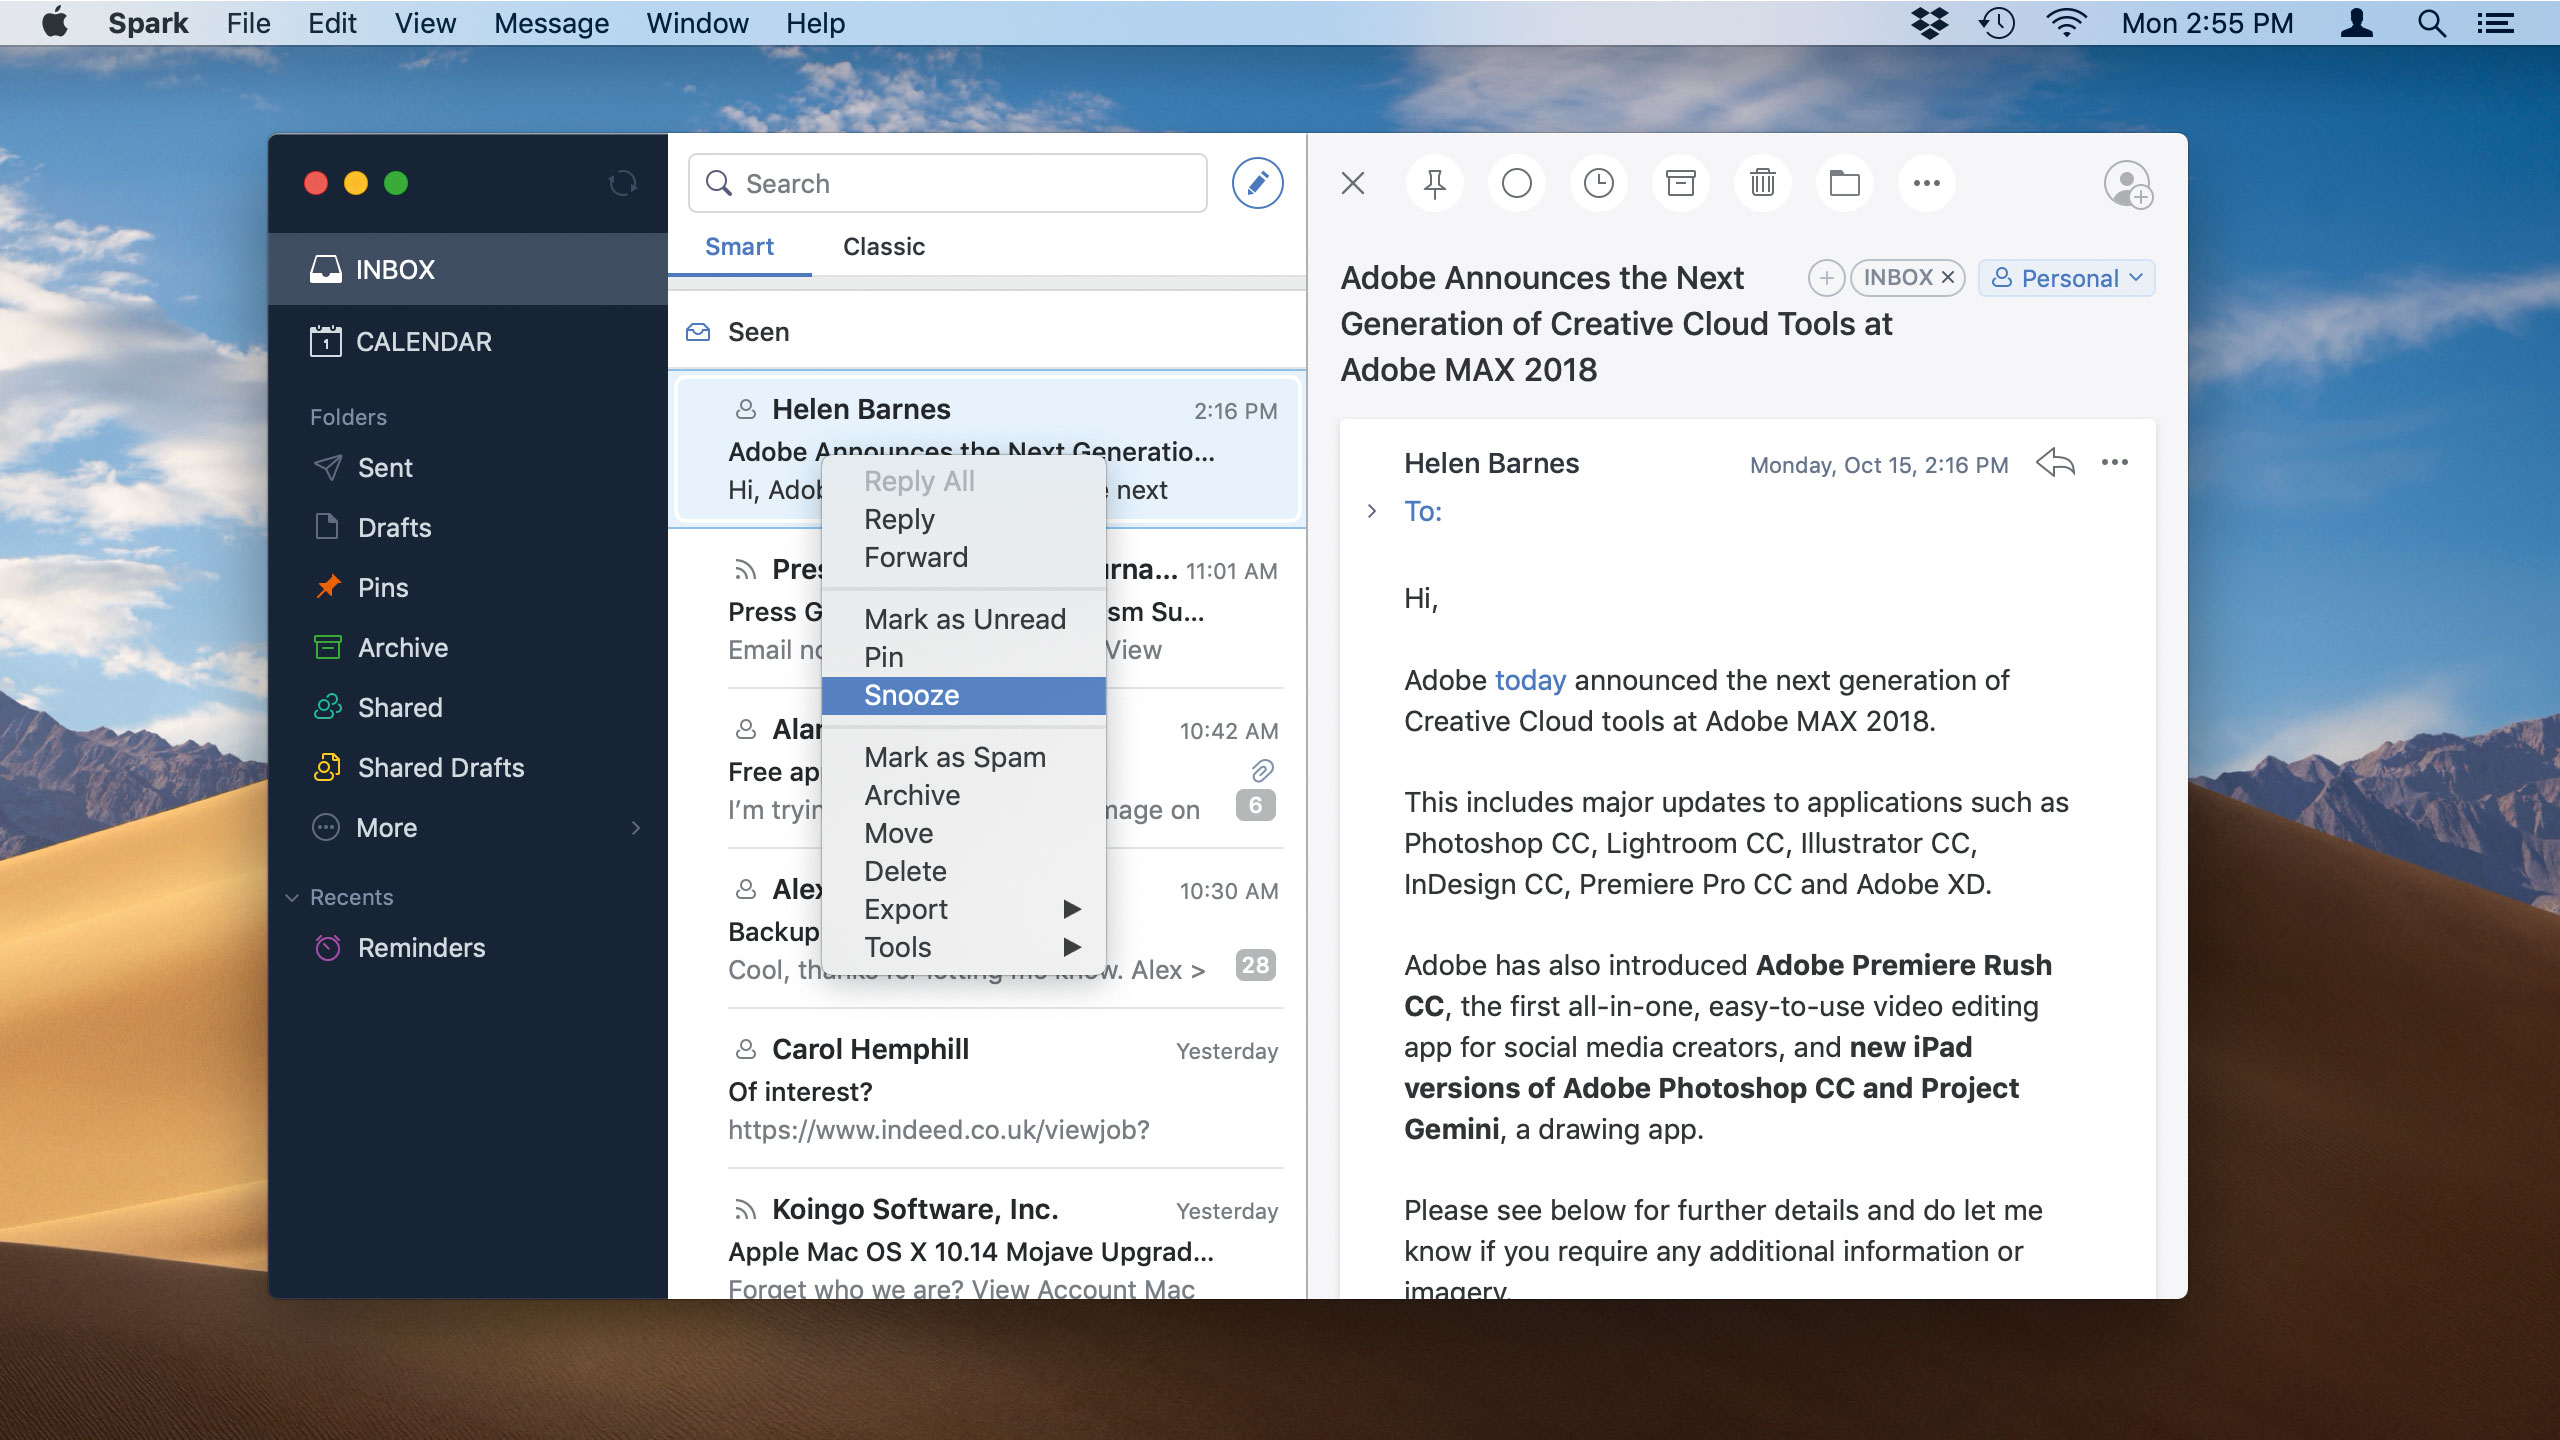This screenshot has width=2560, height=1440.
Task: Select Mark as Spam menu entry
Action: tap(964, 757)
